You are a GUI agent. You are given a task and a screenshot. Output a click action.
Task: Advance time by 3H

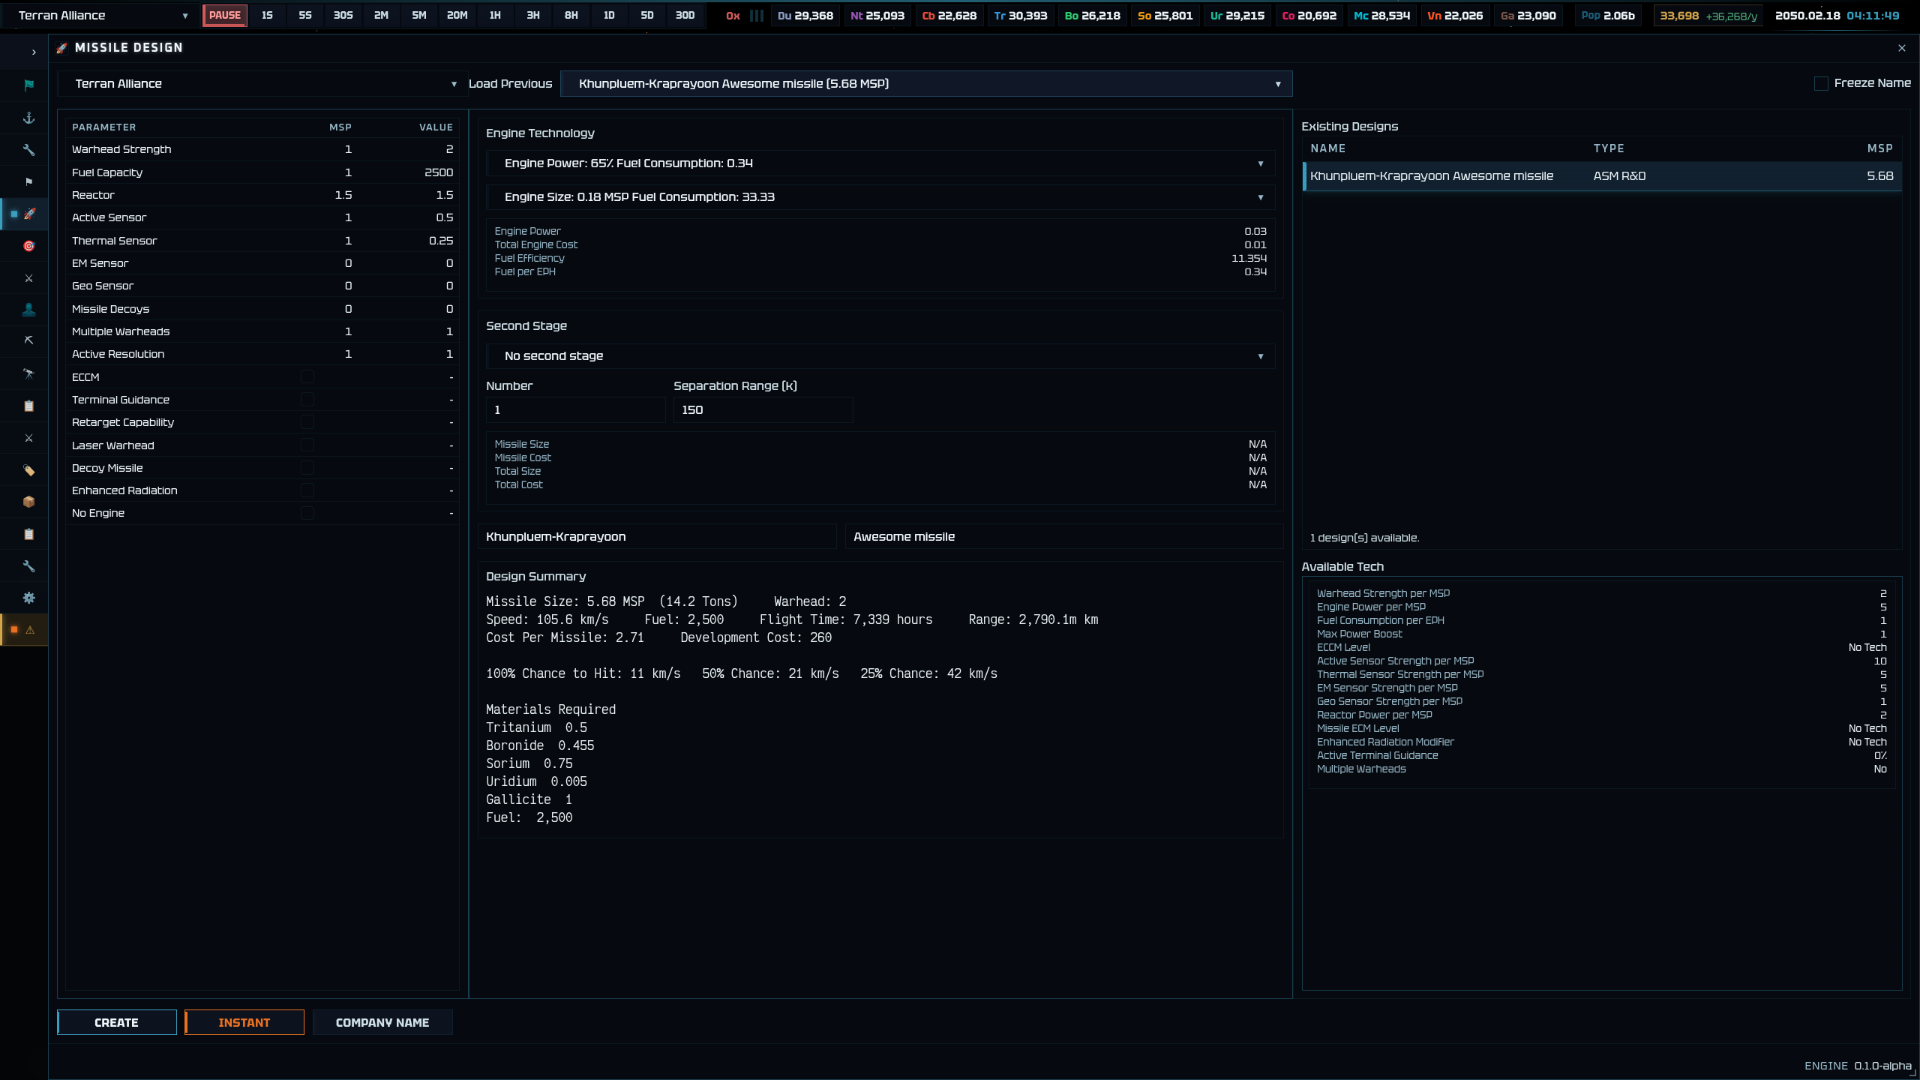[x=533, y=15]
